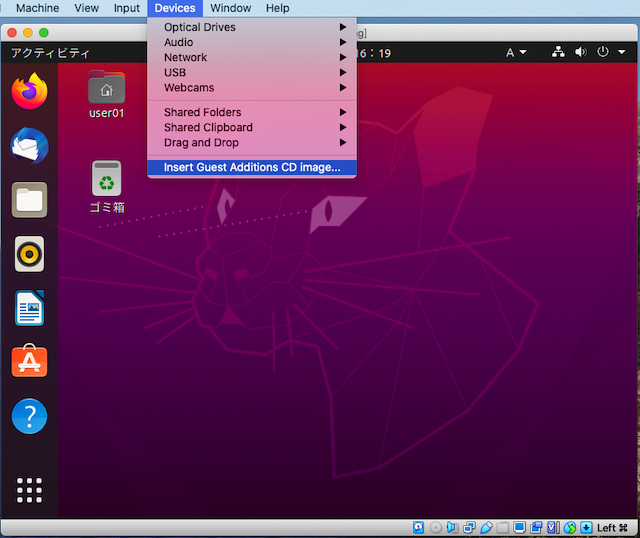Click the VM window green zoom button
Image resolution: width=640 pixels, height=538 pixels.
44,33
